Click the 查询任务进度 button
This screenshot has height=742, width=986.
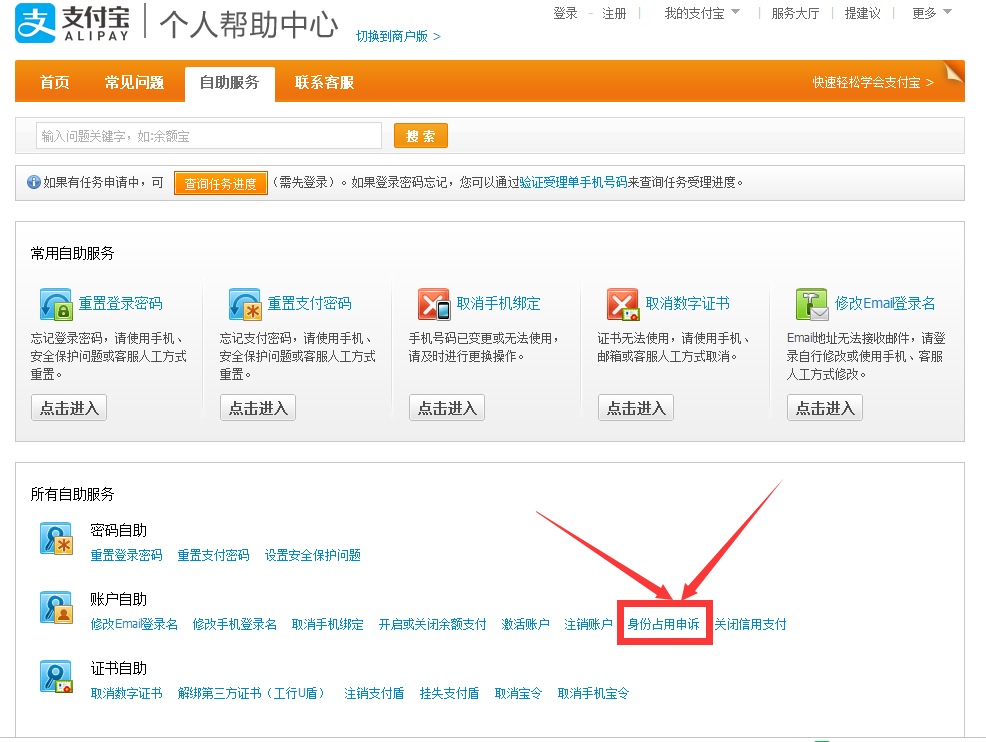220,183
